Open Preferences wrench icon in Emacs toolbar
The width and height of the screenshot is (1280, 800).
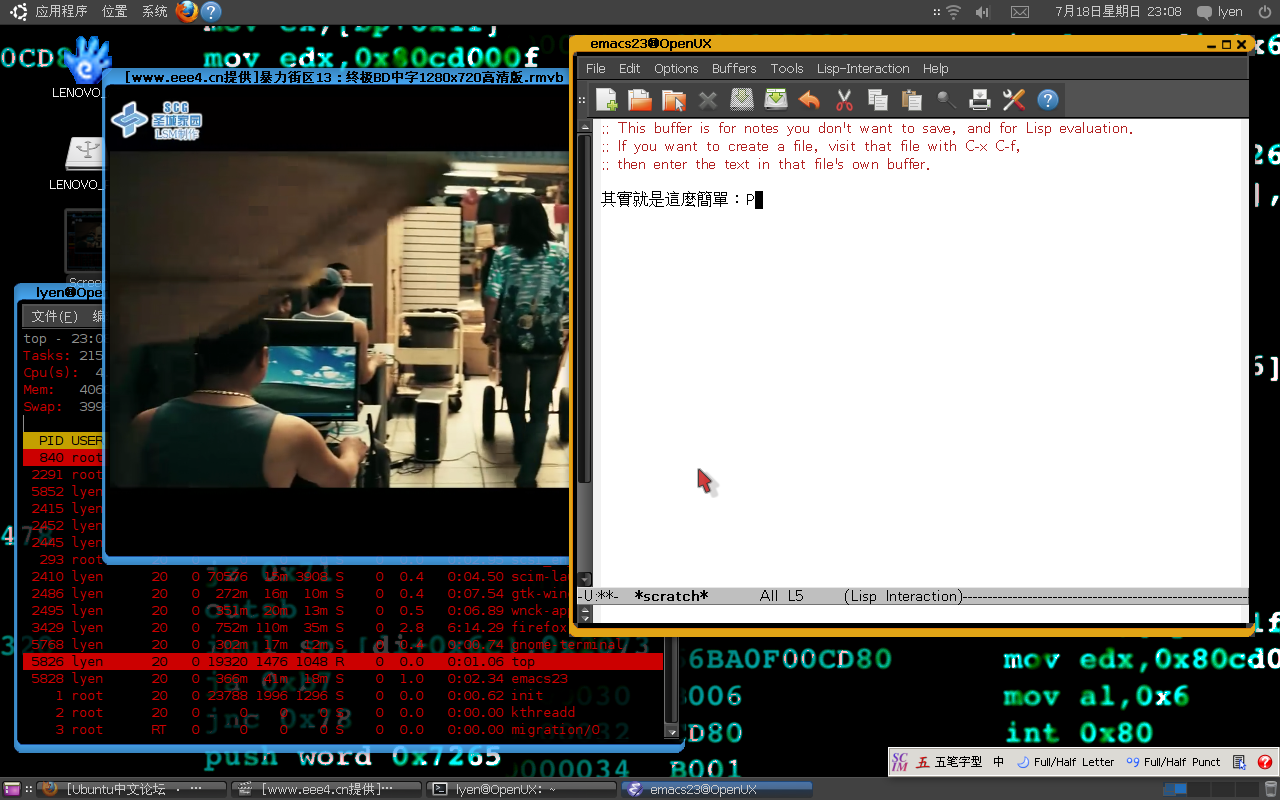point(1014,100)
